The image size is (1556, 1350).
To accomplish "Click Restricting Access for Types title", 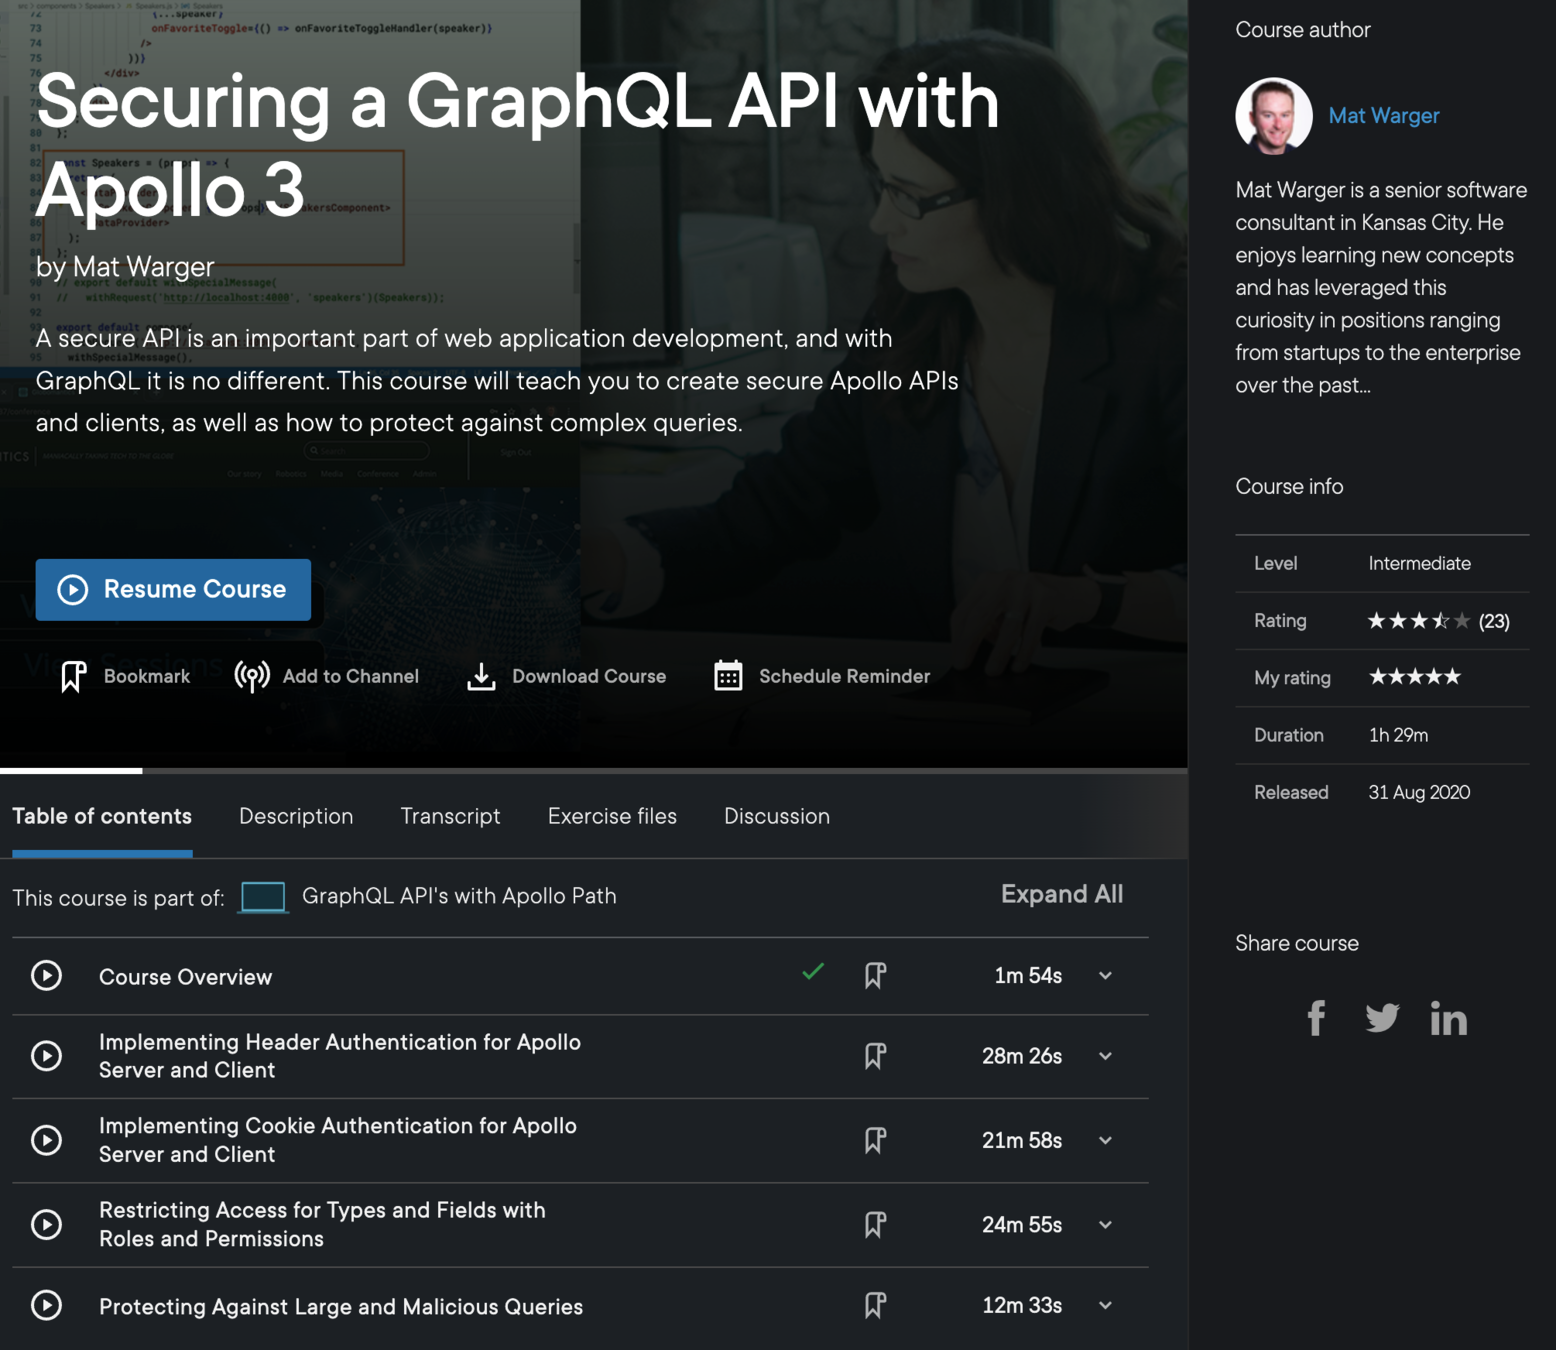I will click(x=322, y=1224).
